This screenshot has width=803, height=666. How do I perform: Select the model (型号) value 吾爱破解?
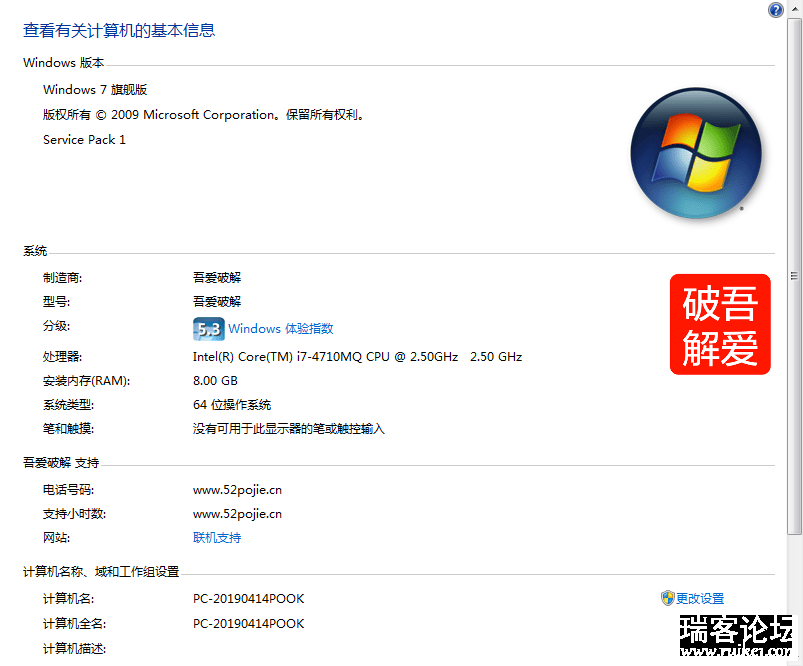[x=217, y=301]
